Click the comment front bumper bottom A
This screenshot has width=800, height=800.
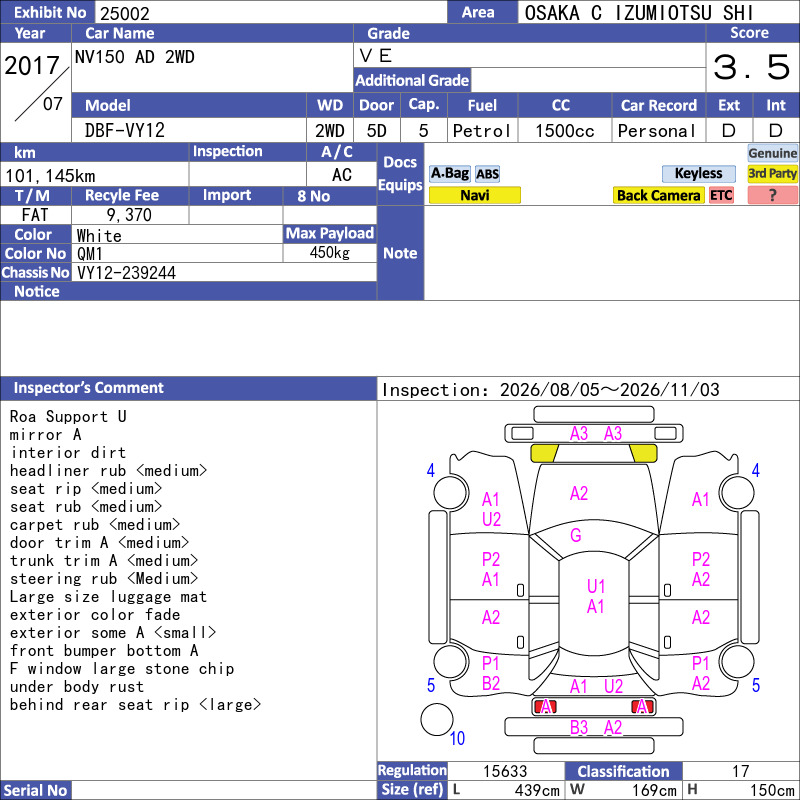[104, 651]
